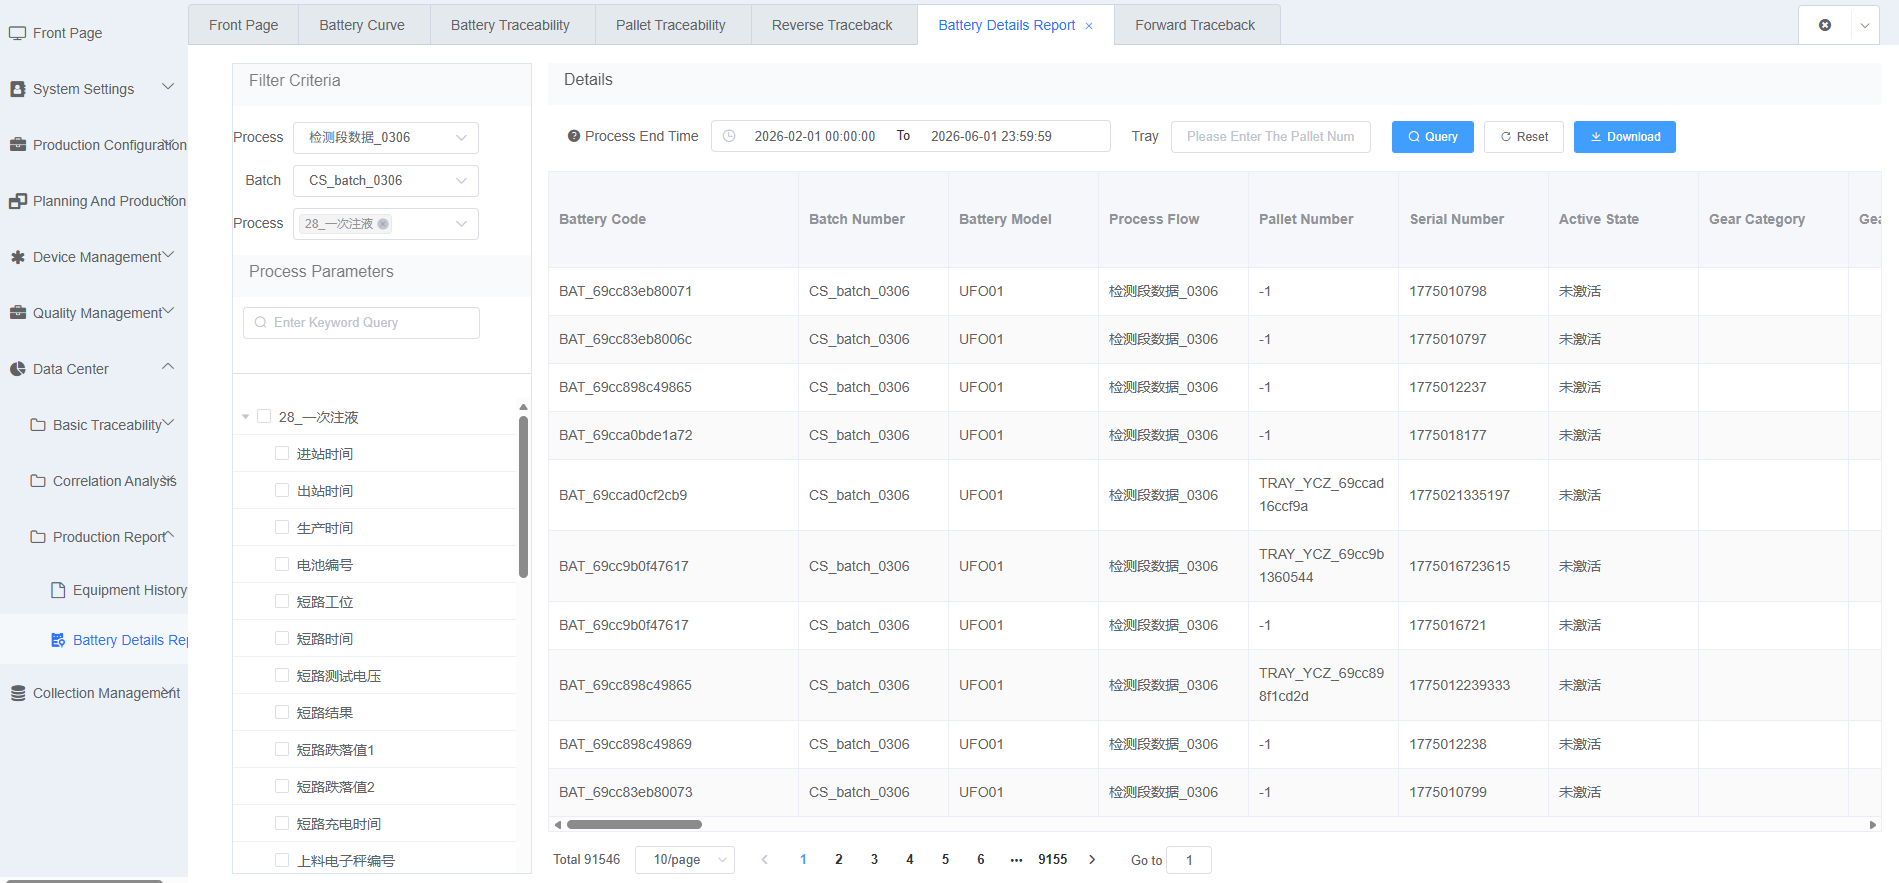The width and height of the screenshot is (1899, 883).
Task: Go to next page with right arrow
Action: tap(1092, 859)
